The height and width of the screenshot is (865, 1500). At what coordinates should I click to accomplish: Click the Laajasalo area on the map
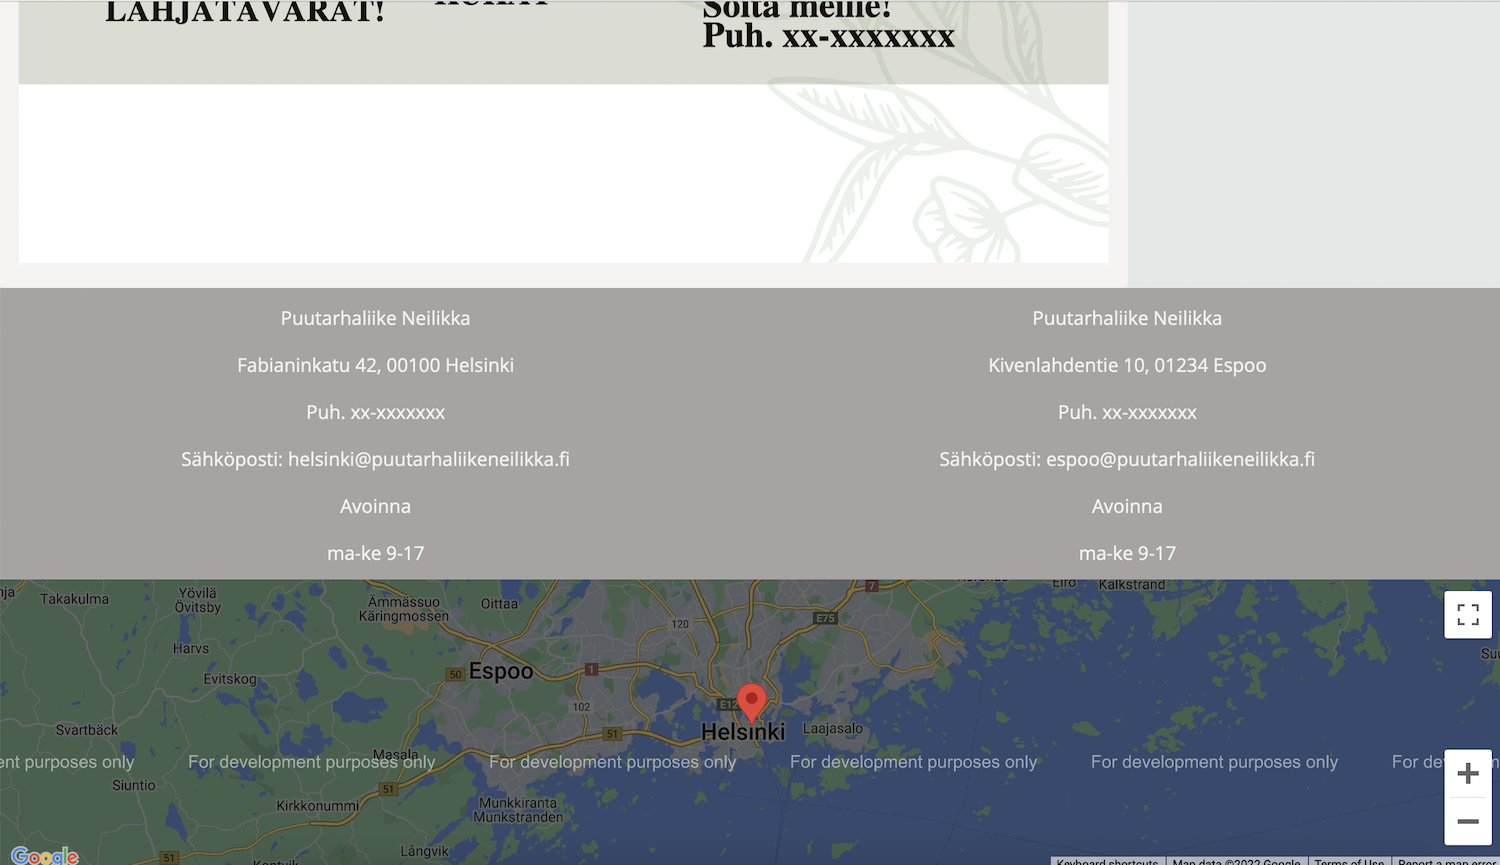[x=834, y=728]
